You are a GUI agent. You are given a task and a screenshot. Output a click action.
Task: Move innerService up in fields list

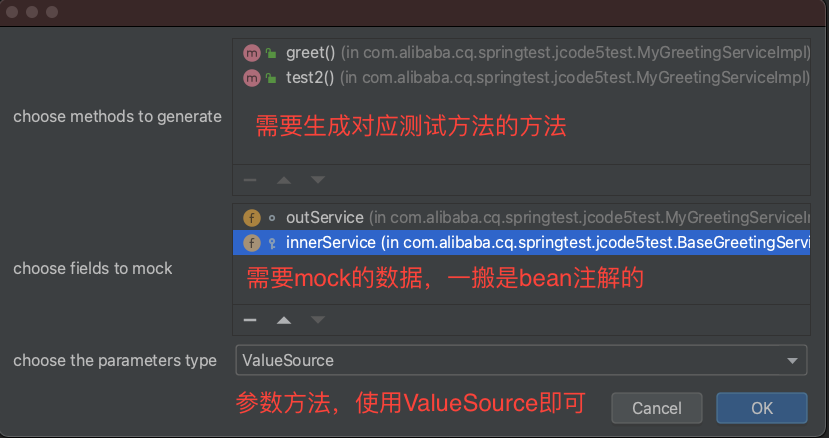(x=284, y=320)
